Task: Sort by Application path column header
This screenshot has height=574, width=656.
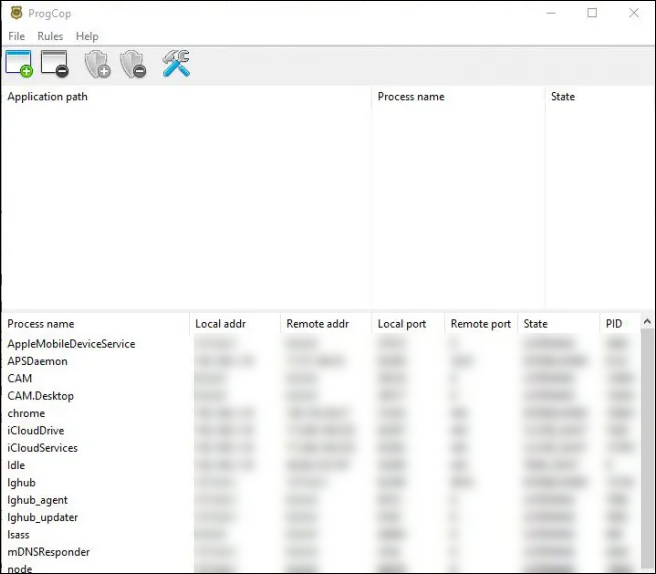Action: [x=47, y=97]
